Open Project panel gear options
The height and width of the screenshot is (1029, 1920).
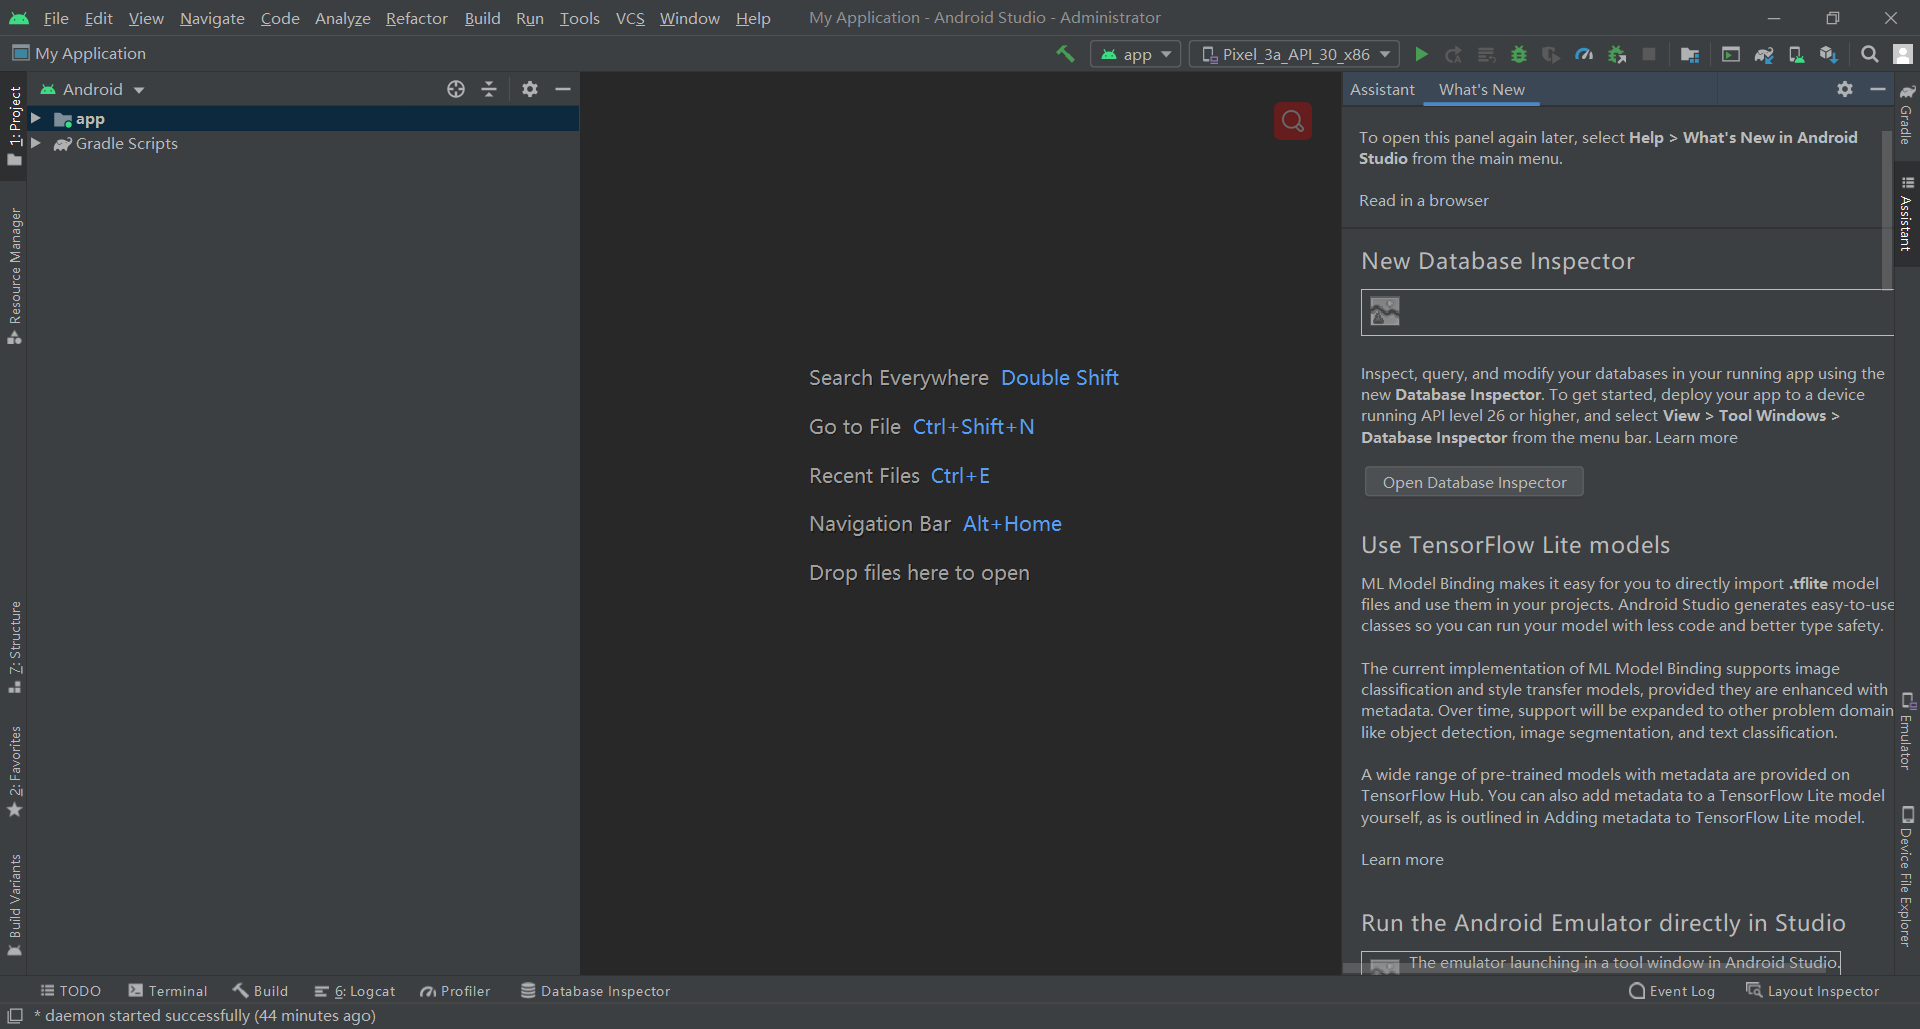[530, 89]
